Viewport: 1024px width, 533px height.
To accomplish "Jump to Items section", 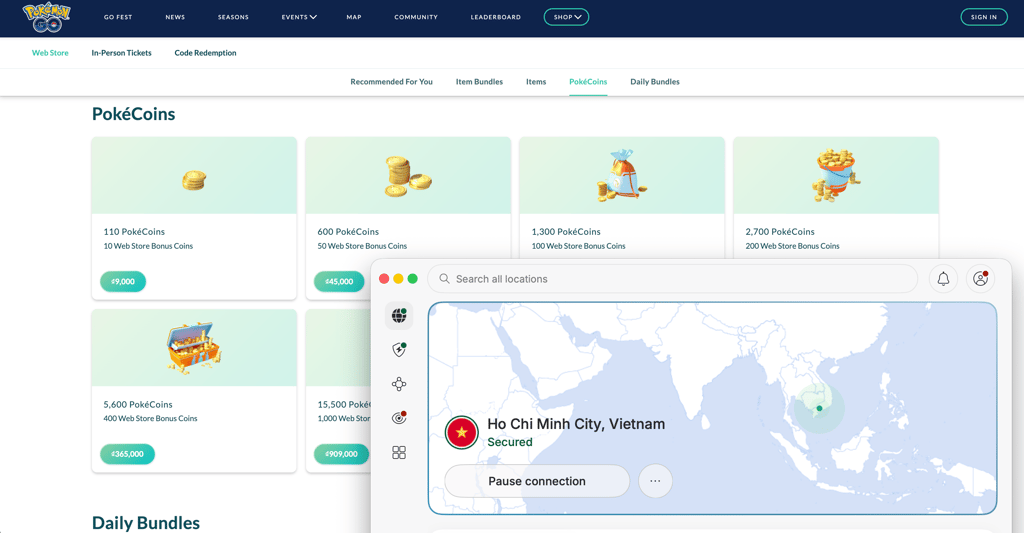I will (536, 82).
